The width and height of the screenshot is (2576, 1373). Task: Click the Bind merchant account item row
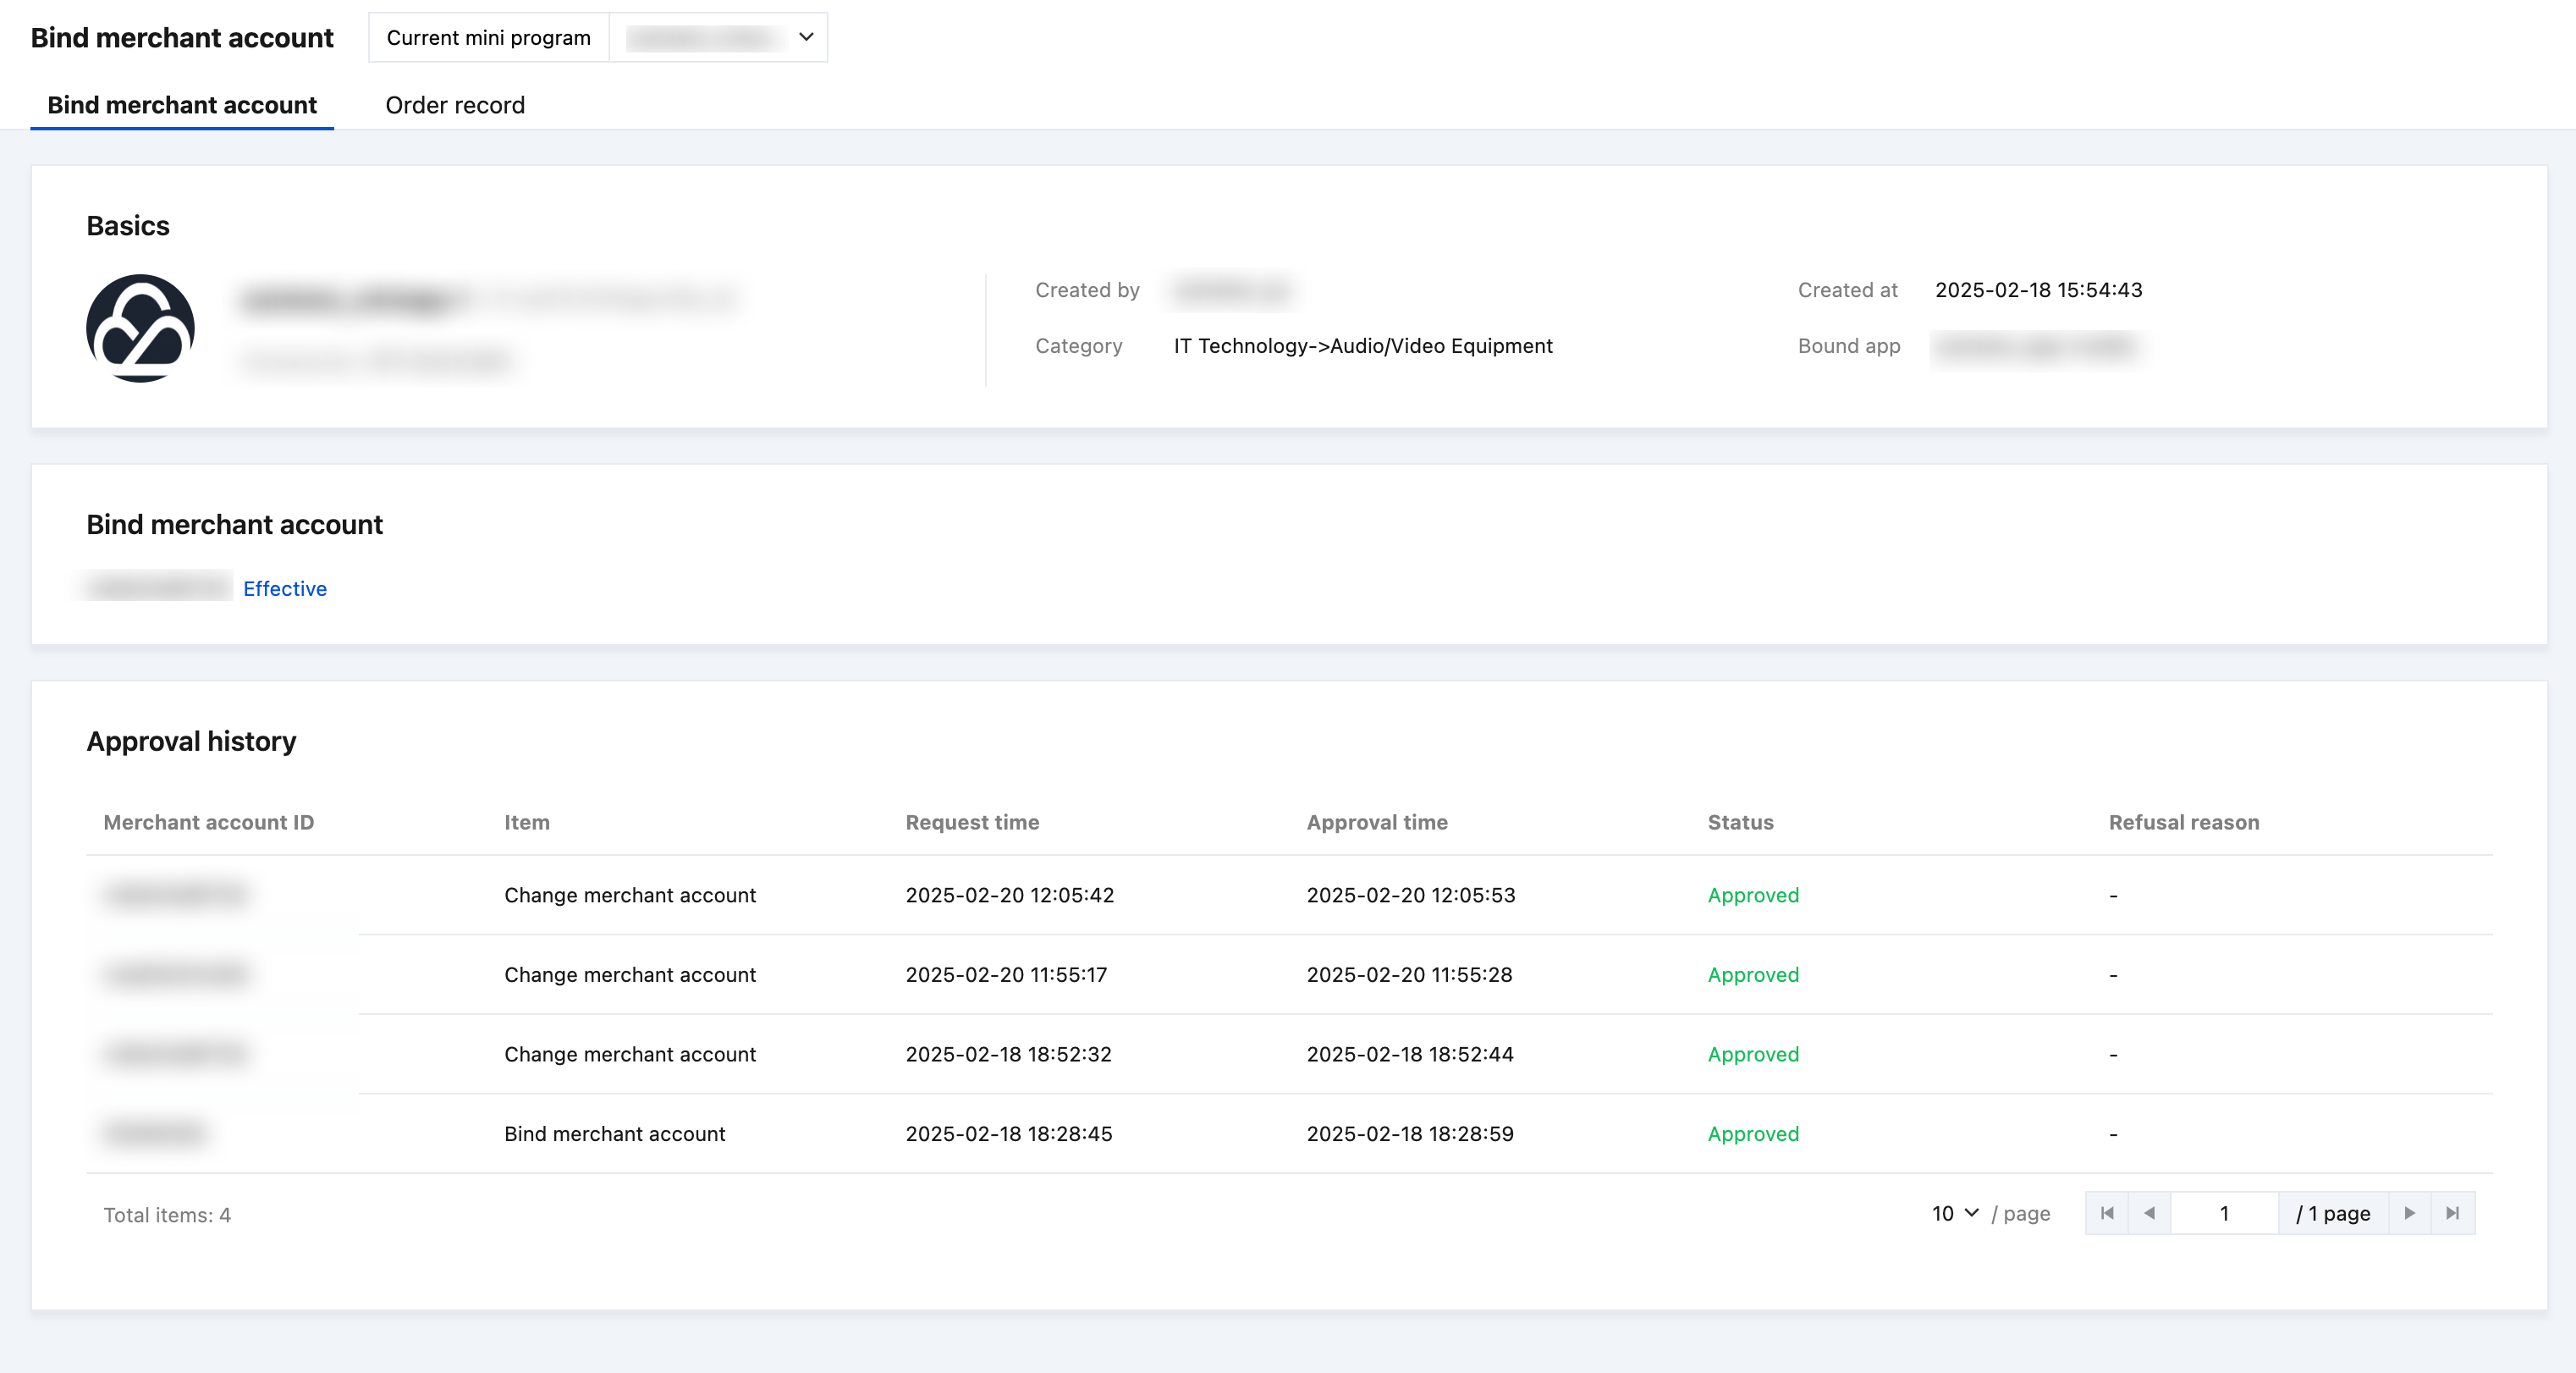point(614,1134)
